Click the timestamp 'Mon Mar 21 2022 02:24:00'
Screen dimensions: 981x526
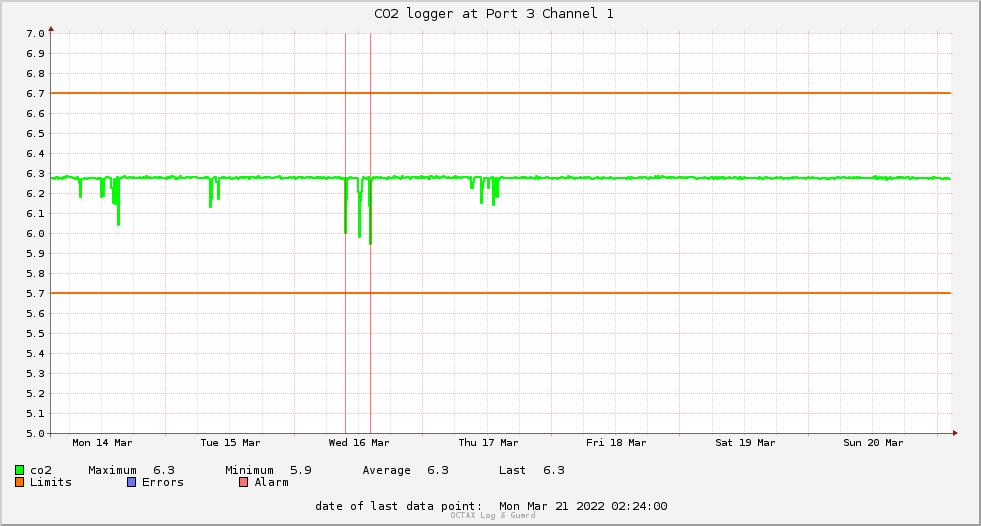pos(583,506)
